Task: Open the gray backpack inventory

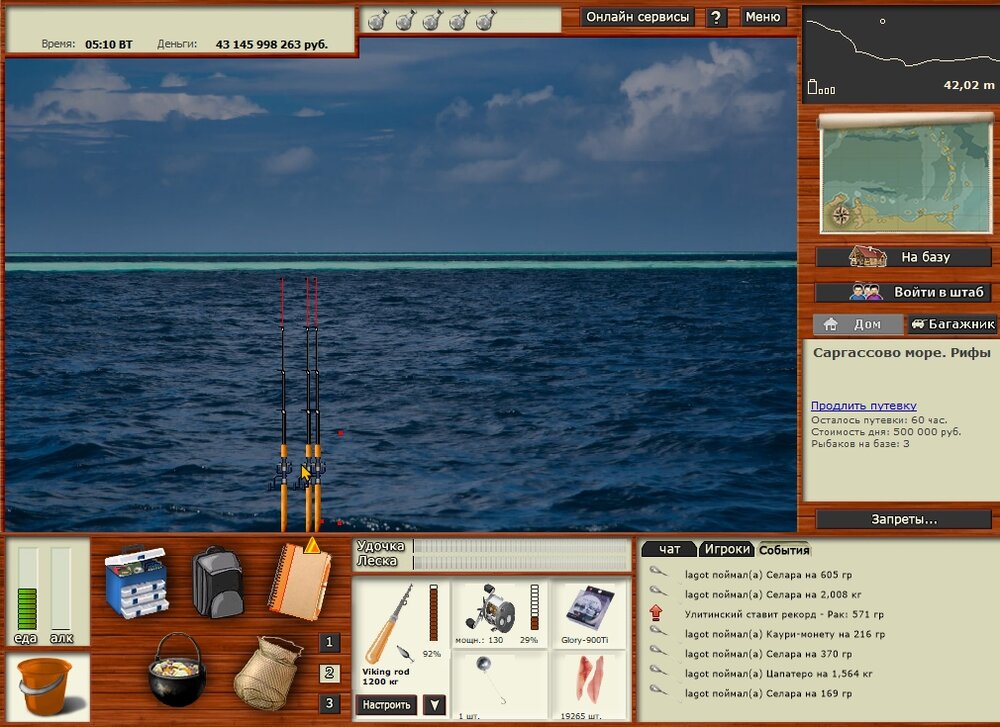Action: pos(217,581)
